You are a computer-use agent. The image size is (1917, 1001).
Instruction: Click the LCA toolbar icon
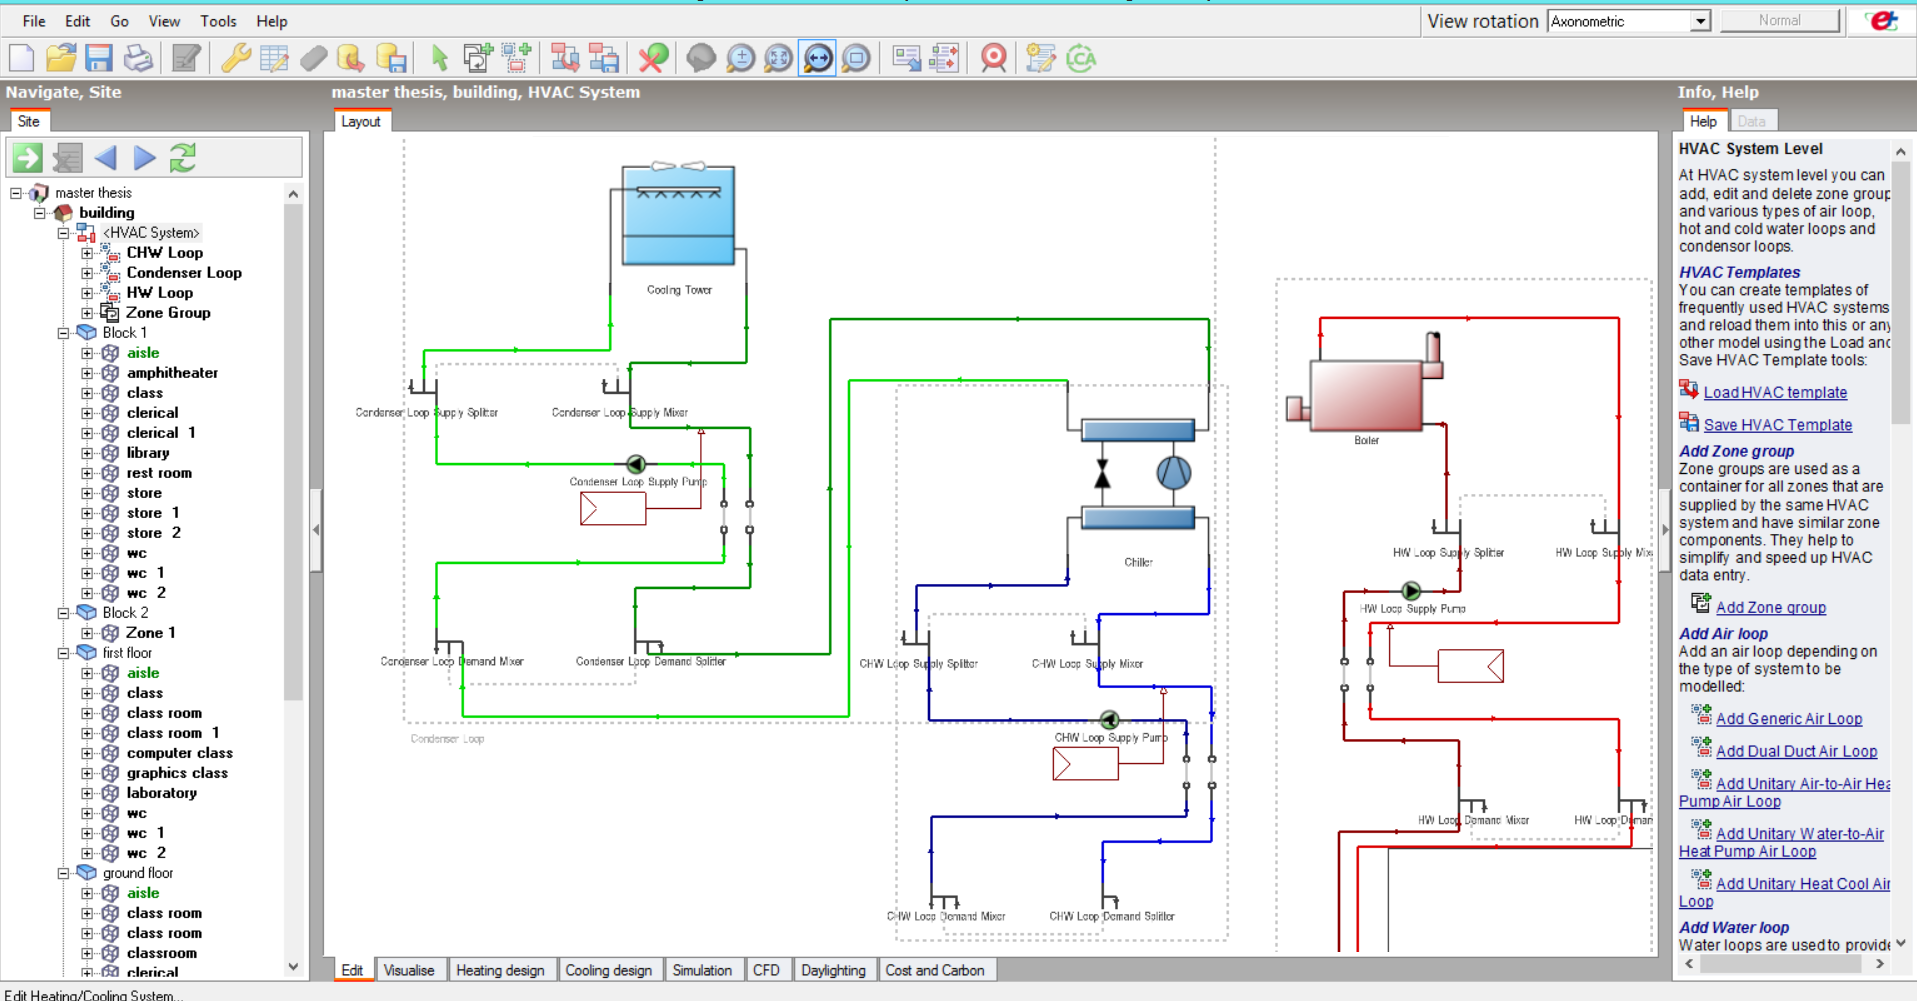tap(1081, 58)
